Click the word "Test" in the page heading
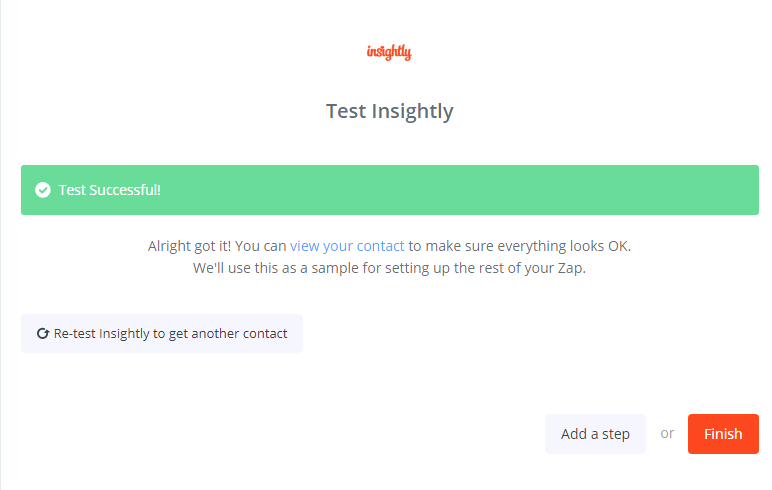The height and width of the screenshot is (490, 772). point(346,111)
